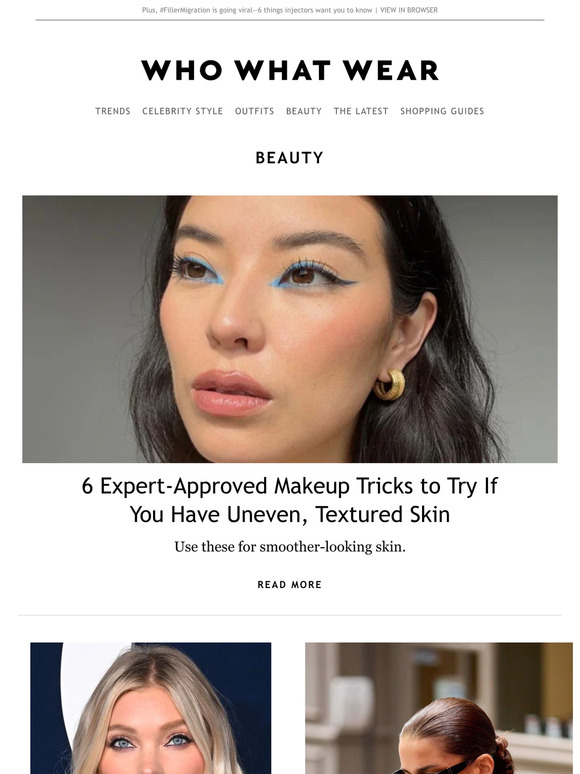Click READ MORE under makeup tricks article
Image resolution: width=580 pixels, height=774 pixels.
pos(290,584)
